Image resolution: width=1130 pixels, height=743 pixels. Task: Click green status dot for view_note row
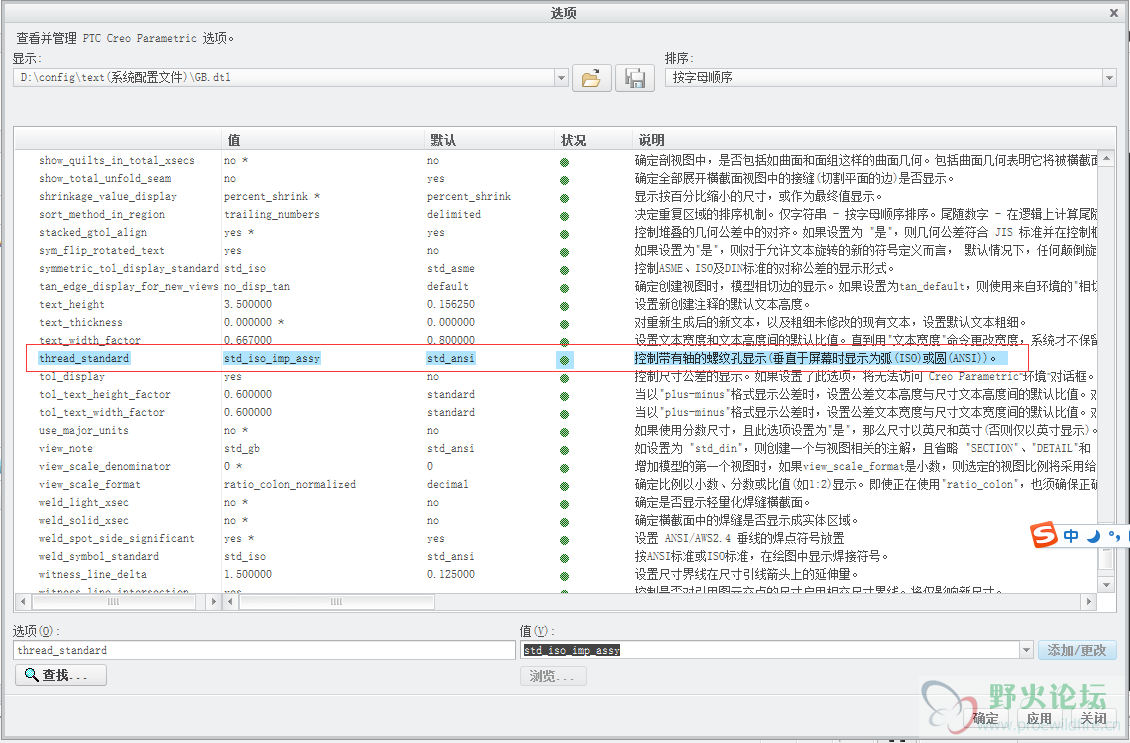(564, 450)
